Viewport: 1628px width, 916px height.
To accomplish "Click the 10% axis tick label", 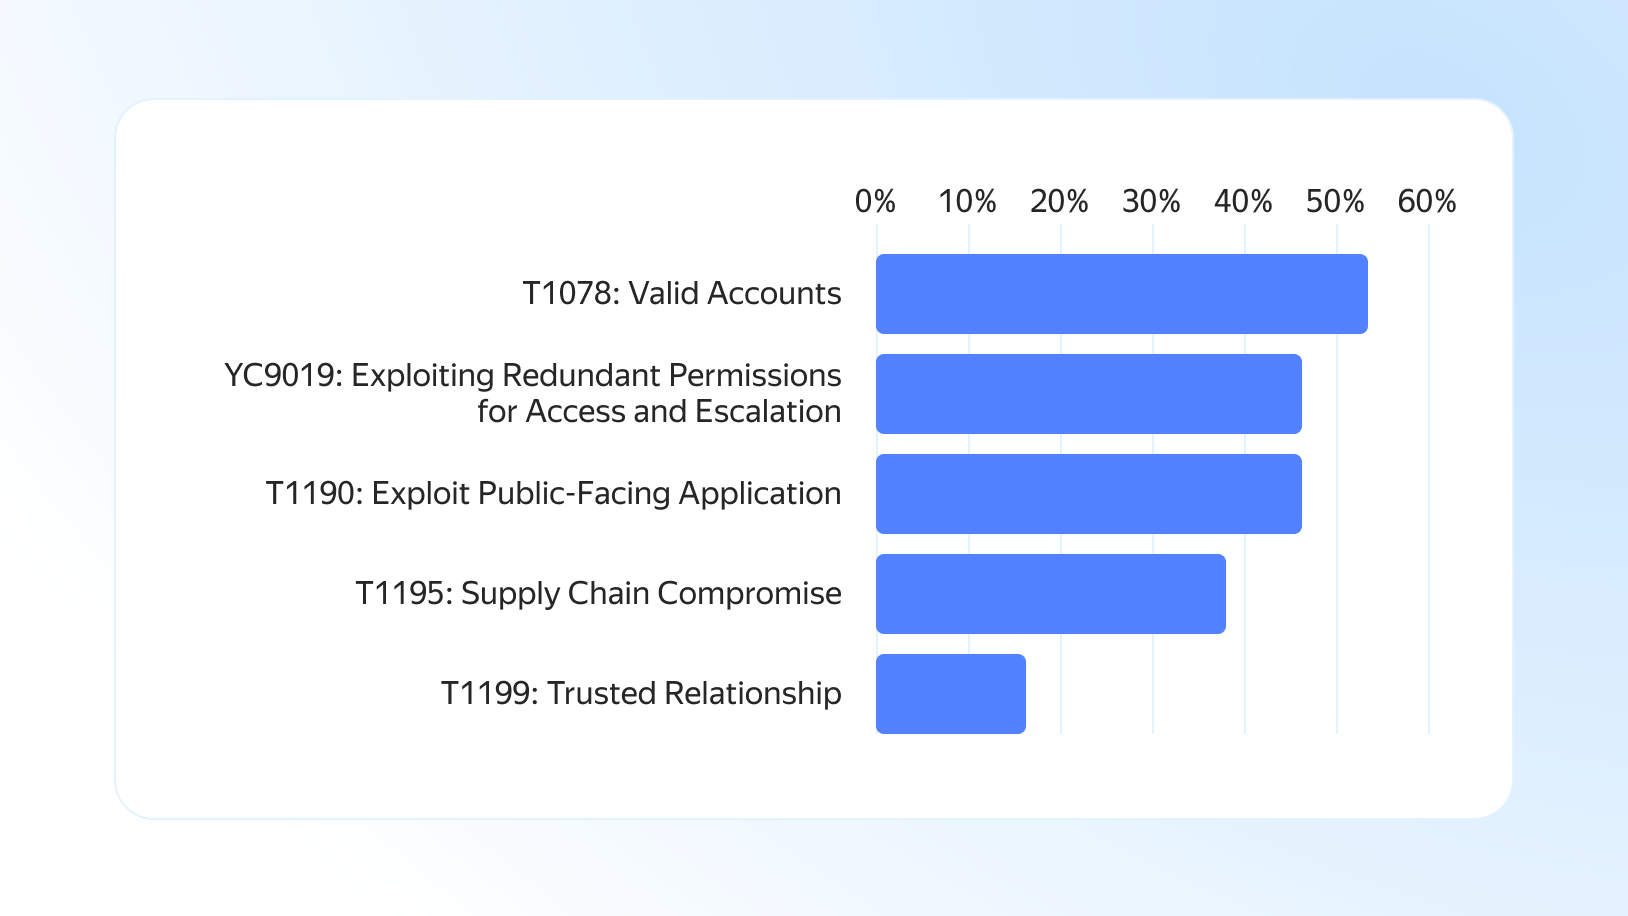I will pyautogui.click(x=967, y=202).
